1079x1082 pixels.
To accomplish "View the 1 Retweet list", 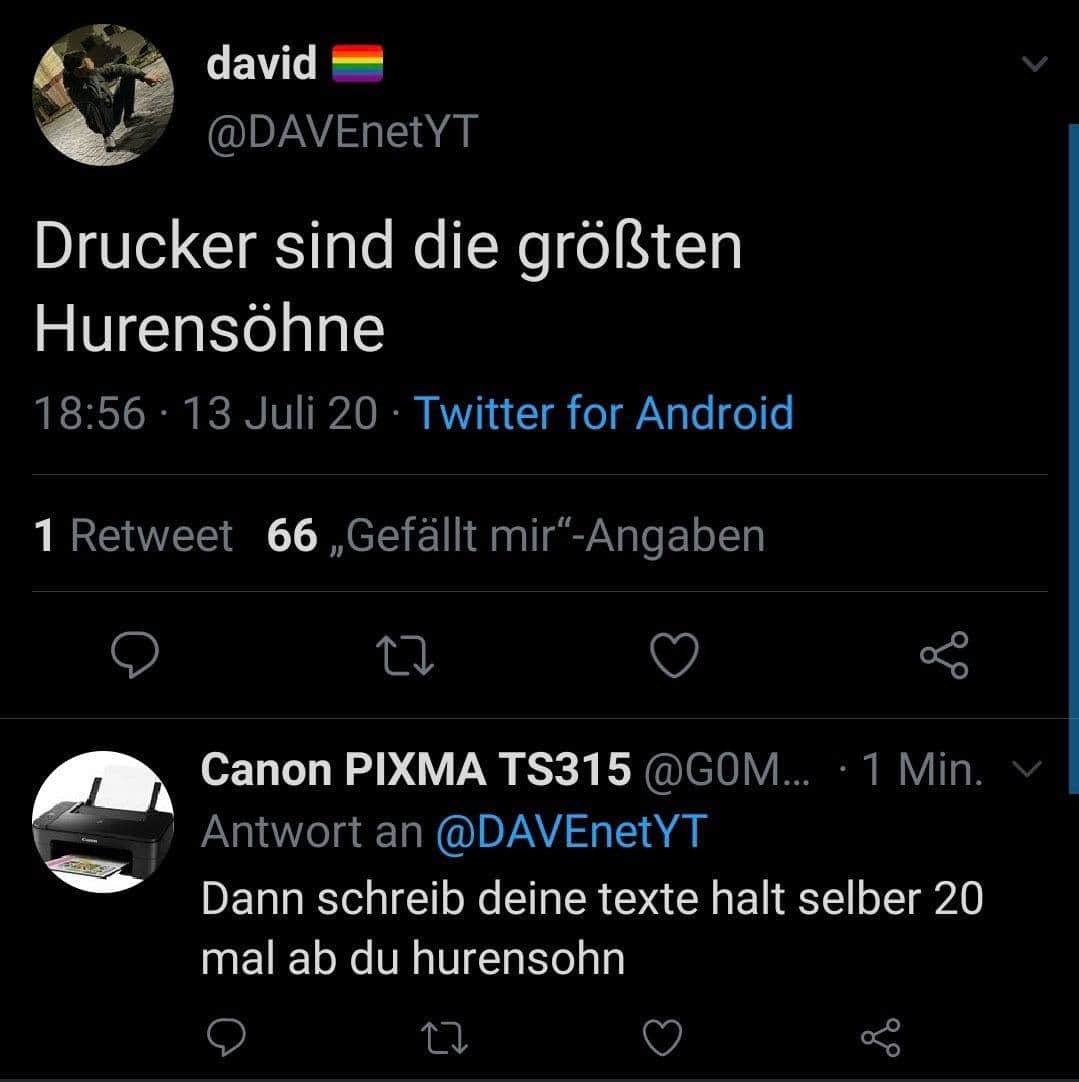I will [133, 536].
